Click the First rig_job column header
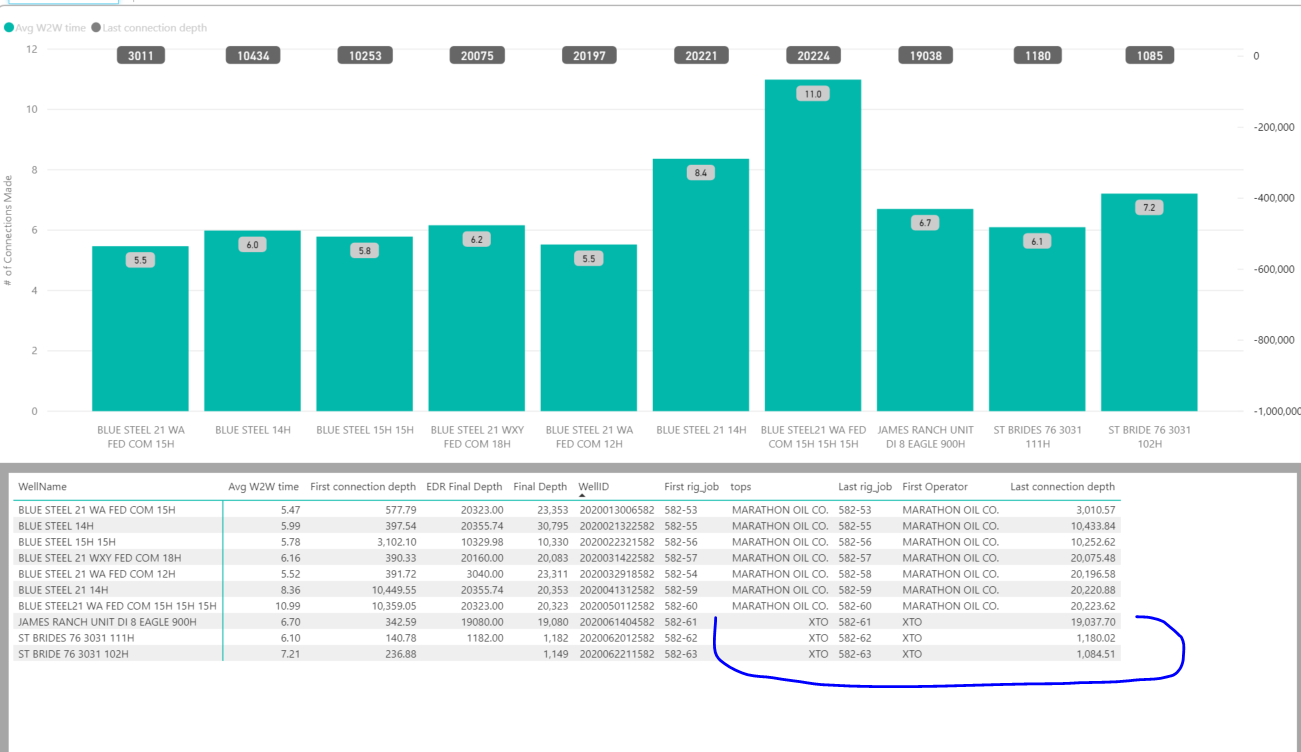 691,487
